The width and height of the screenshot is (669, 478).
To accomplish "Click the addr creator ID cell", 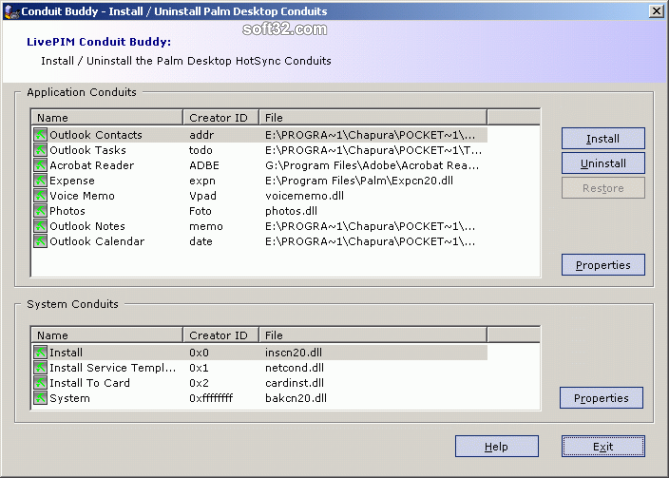I will [201, 135].
